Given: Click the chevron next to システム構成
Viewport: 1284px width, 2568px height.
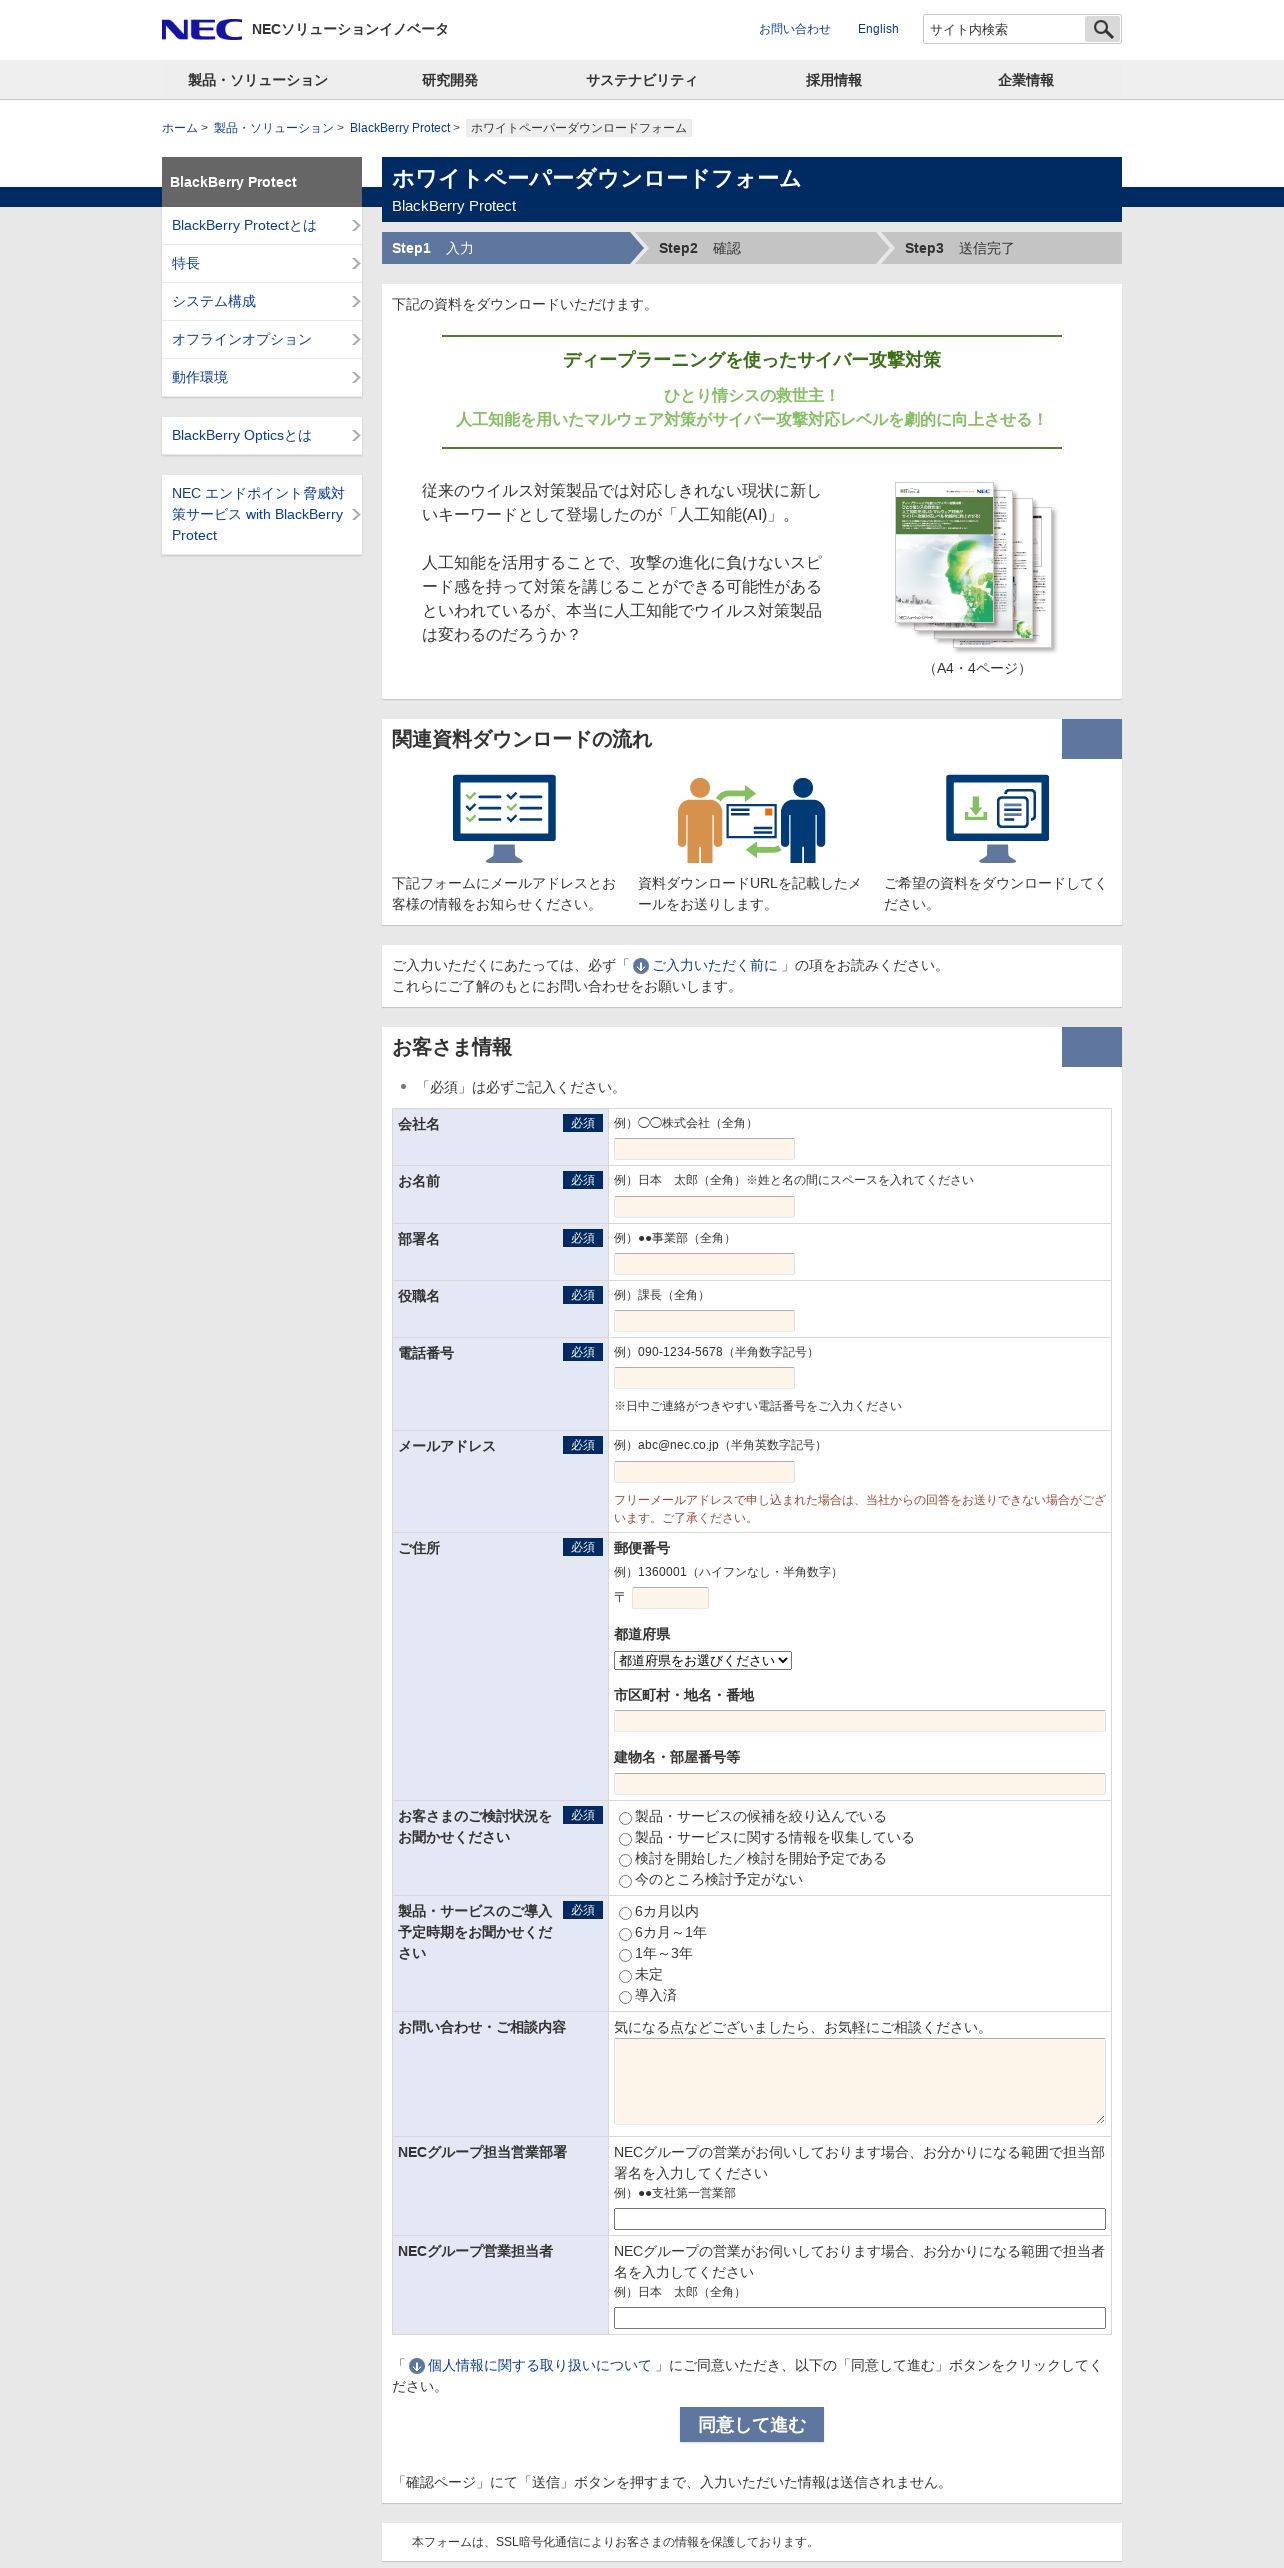Looking at the screenshot, I should pos(355,302).
